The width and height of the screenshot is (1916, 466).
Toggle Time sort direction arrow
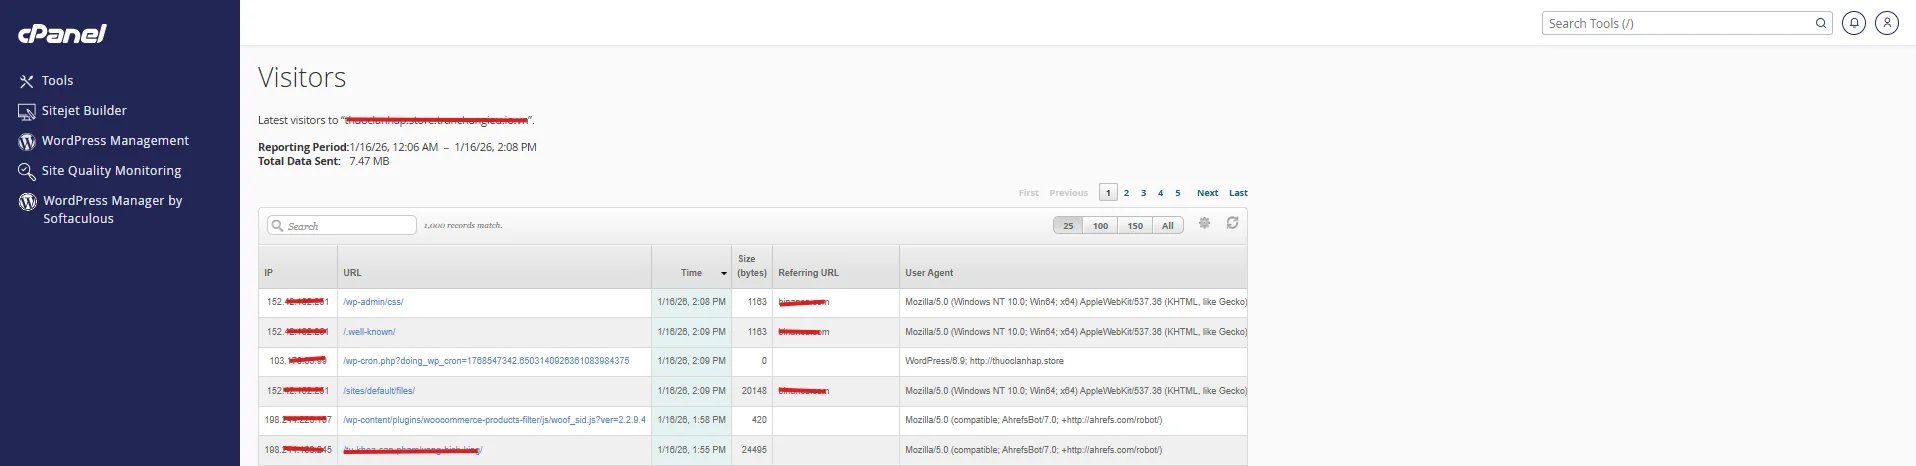click(x=724, y=274)
